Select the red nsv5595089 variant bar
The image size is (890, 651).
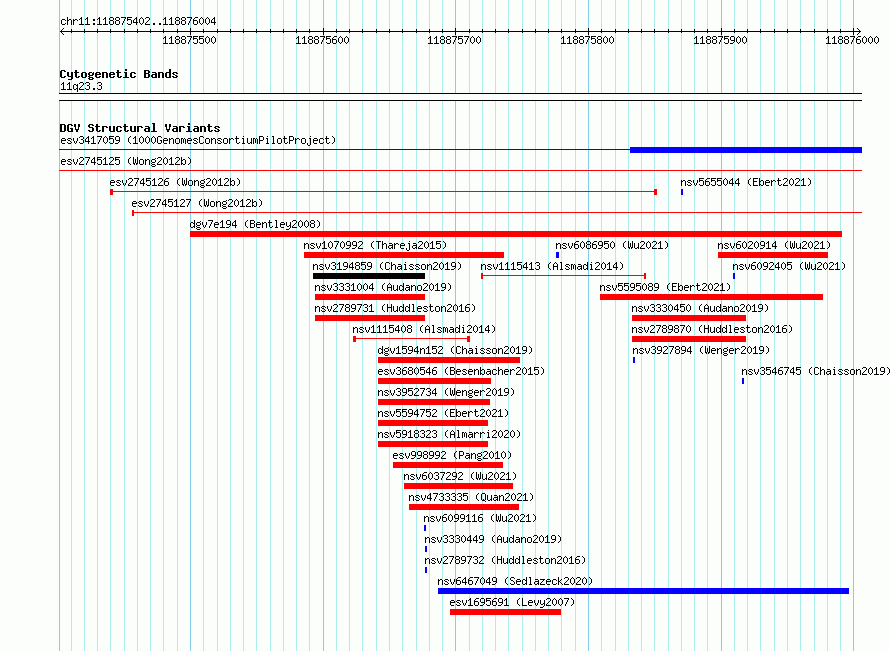coord(711,297)
